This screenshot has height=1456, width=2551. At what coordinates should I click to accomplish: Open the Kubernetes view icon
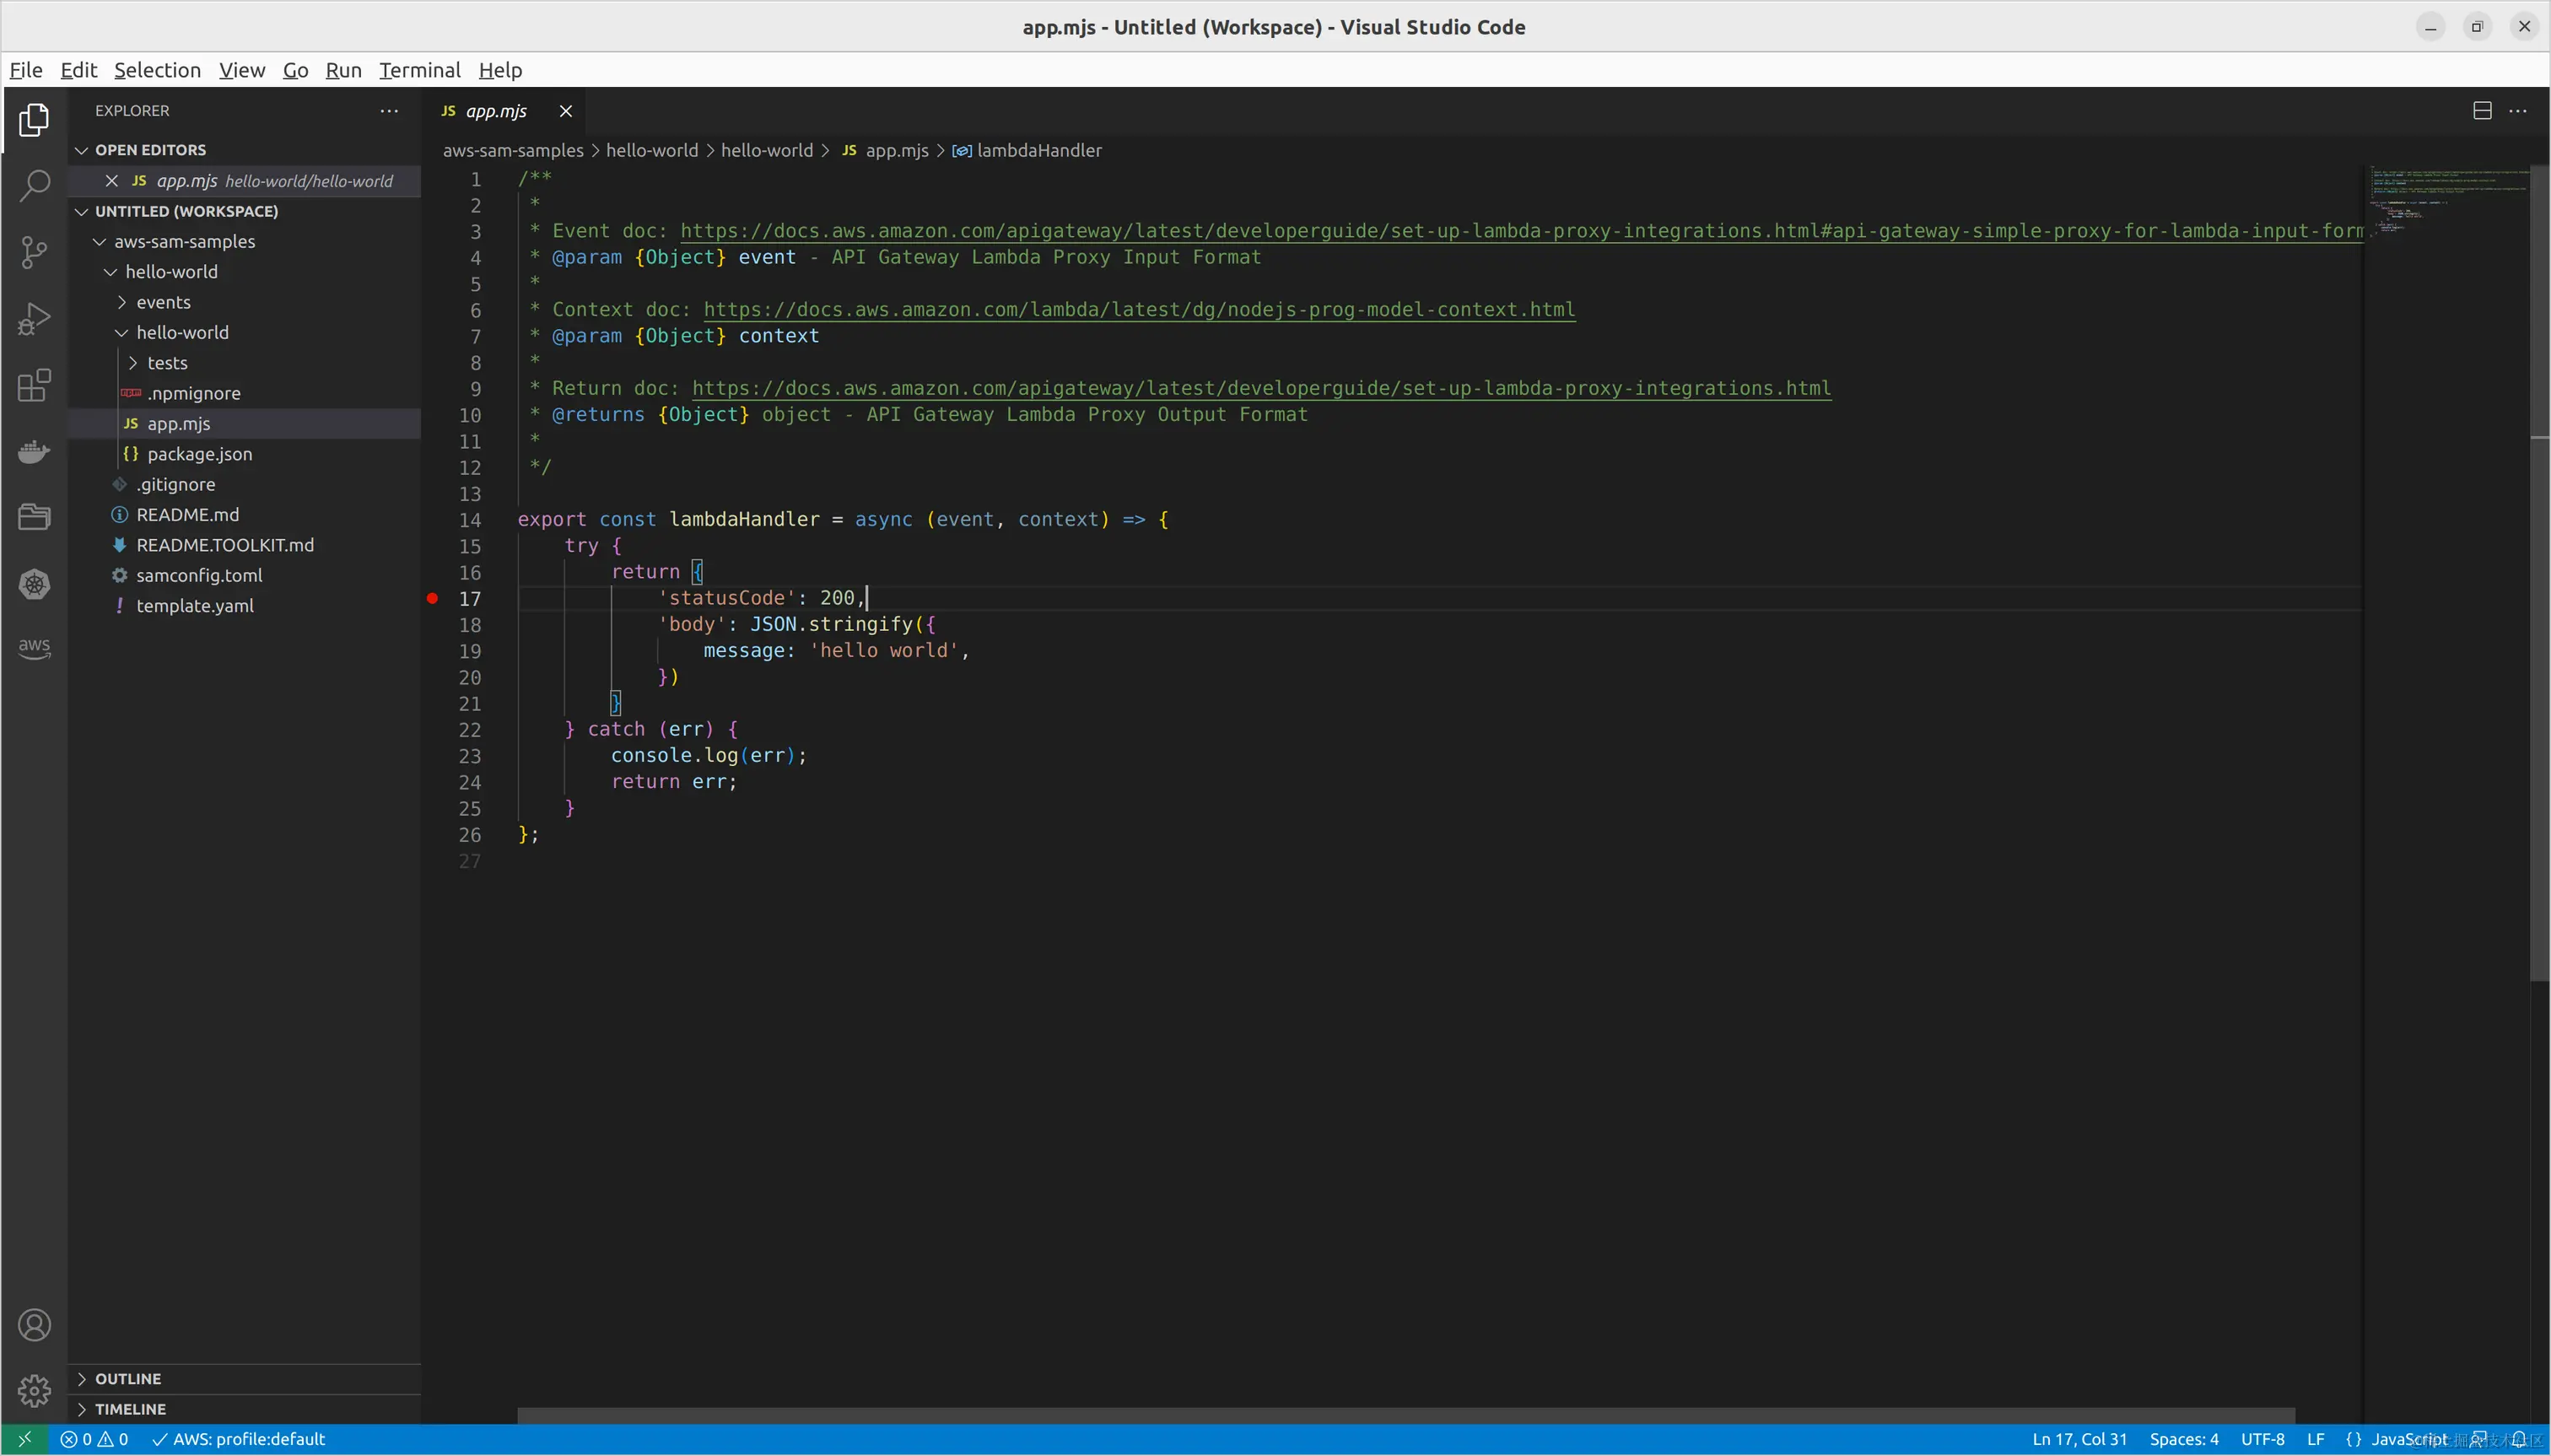pyautogui.click(x=34, y=584)
